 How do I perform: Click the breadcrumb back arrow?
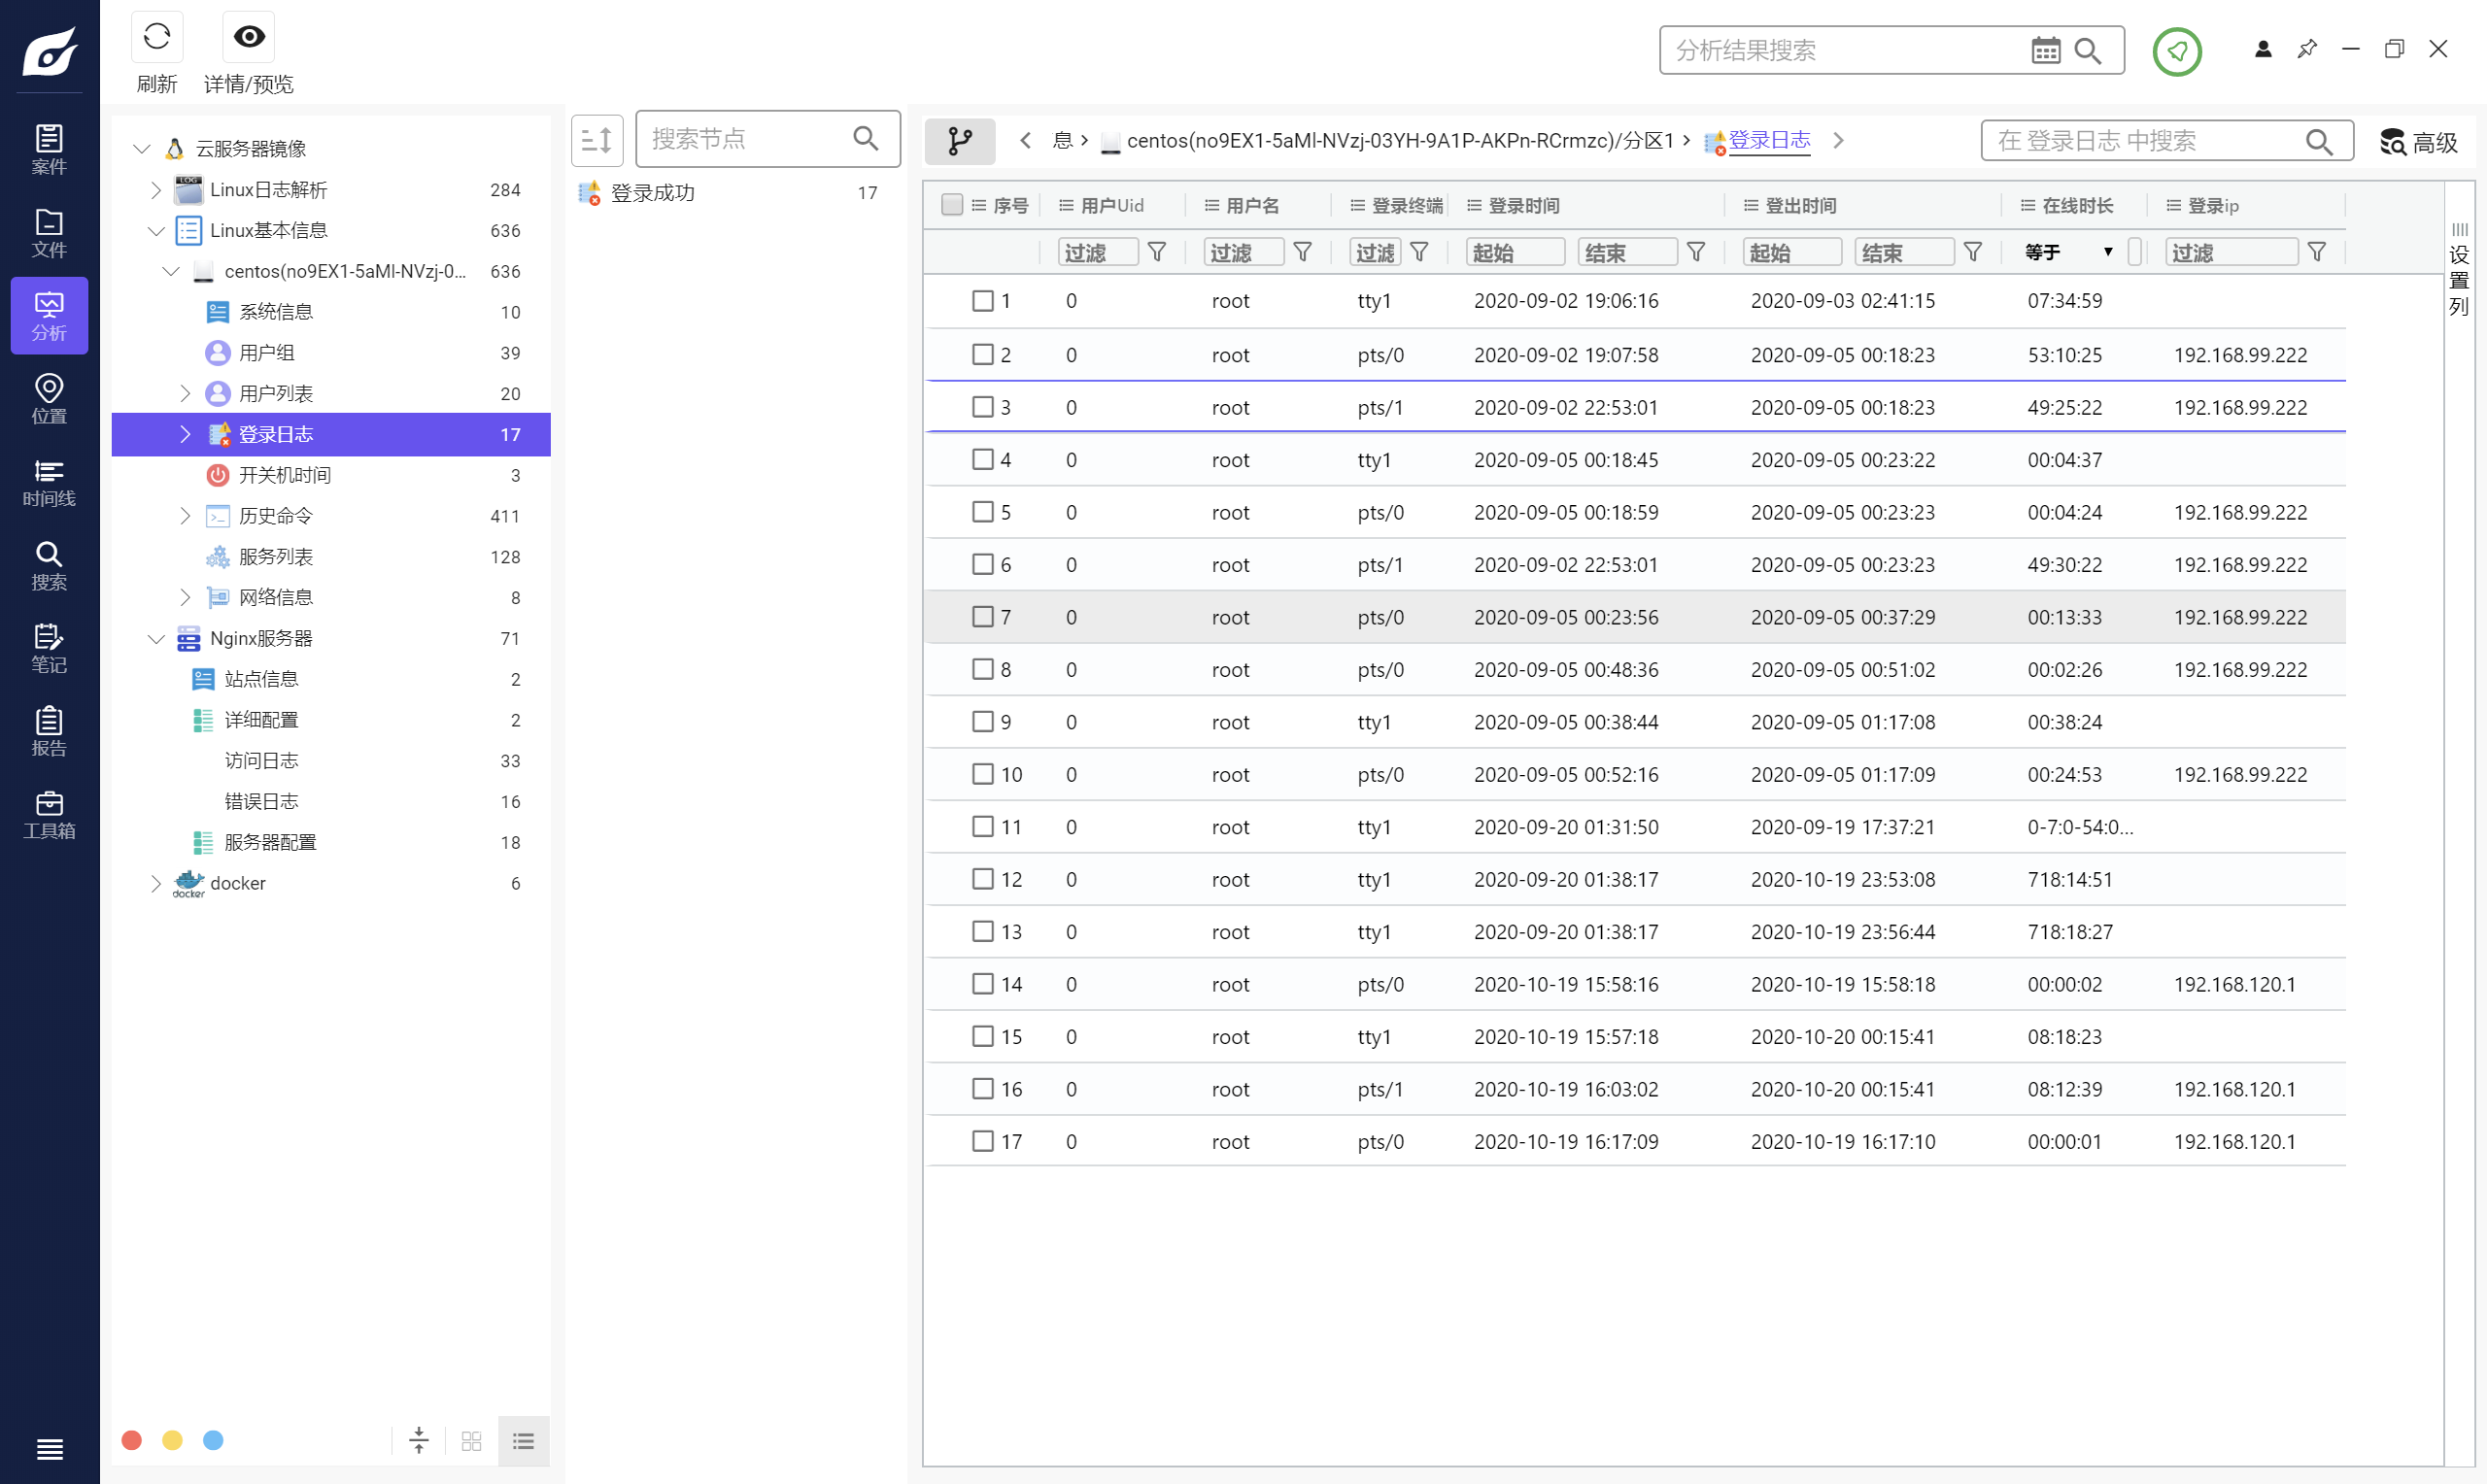[x=1025, y=140]
